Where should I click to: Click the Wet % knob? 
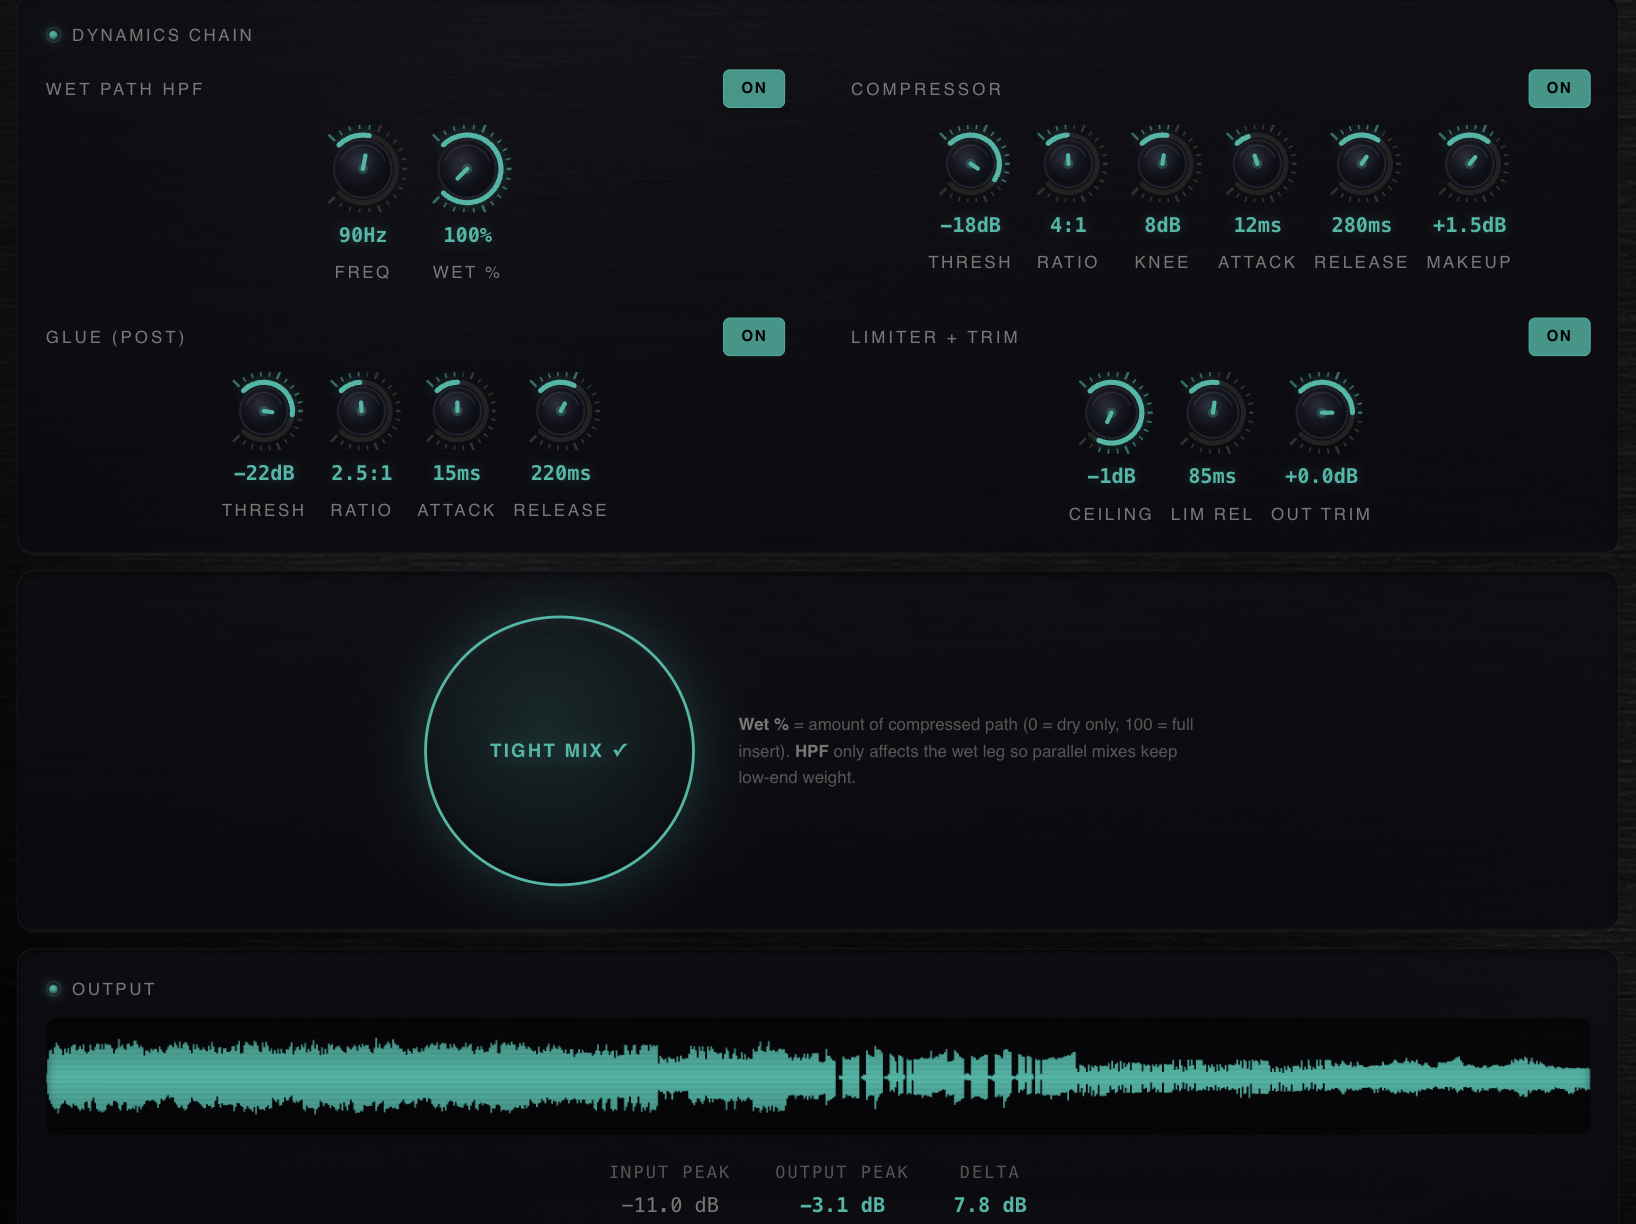[468, 168]
